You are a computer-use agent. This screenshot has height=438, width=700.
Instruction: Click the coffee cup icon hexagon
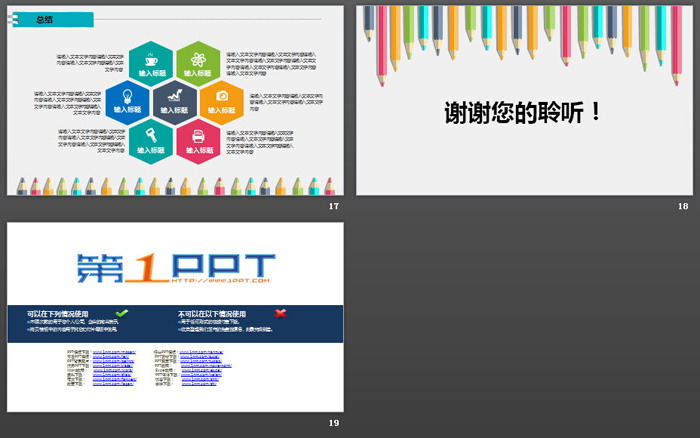(x=151, y=62)
